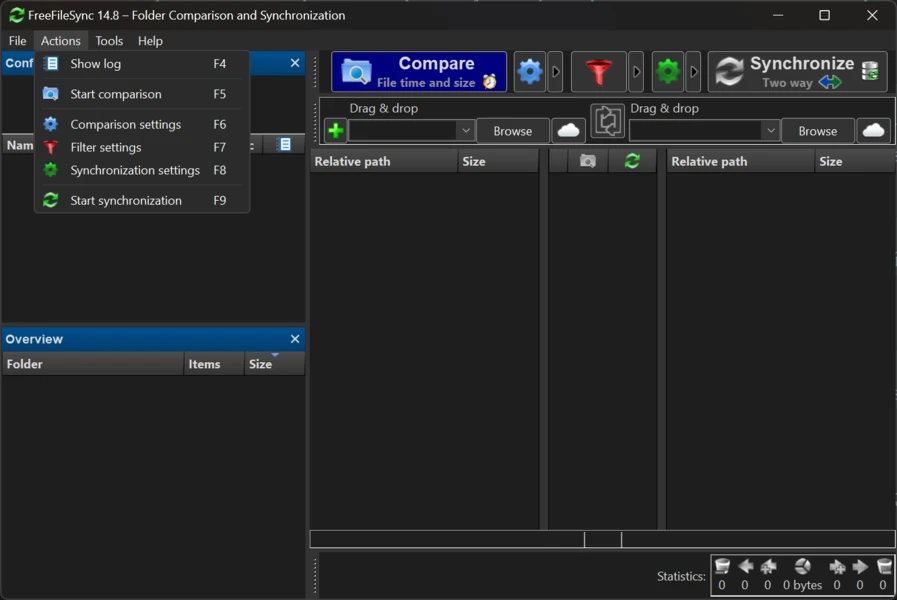Click the Statistics label
This screenshot has width=897, height=600.
[x=681, y=576]
